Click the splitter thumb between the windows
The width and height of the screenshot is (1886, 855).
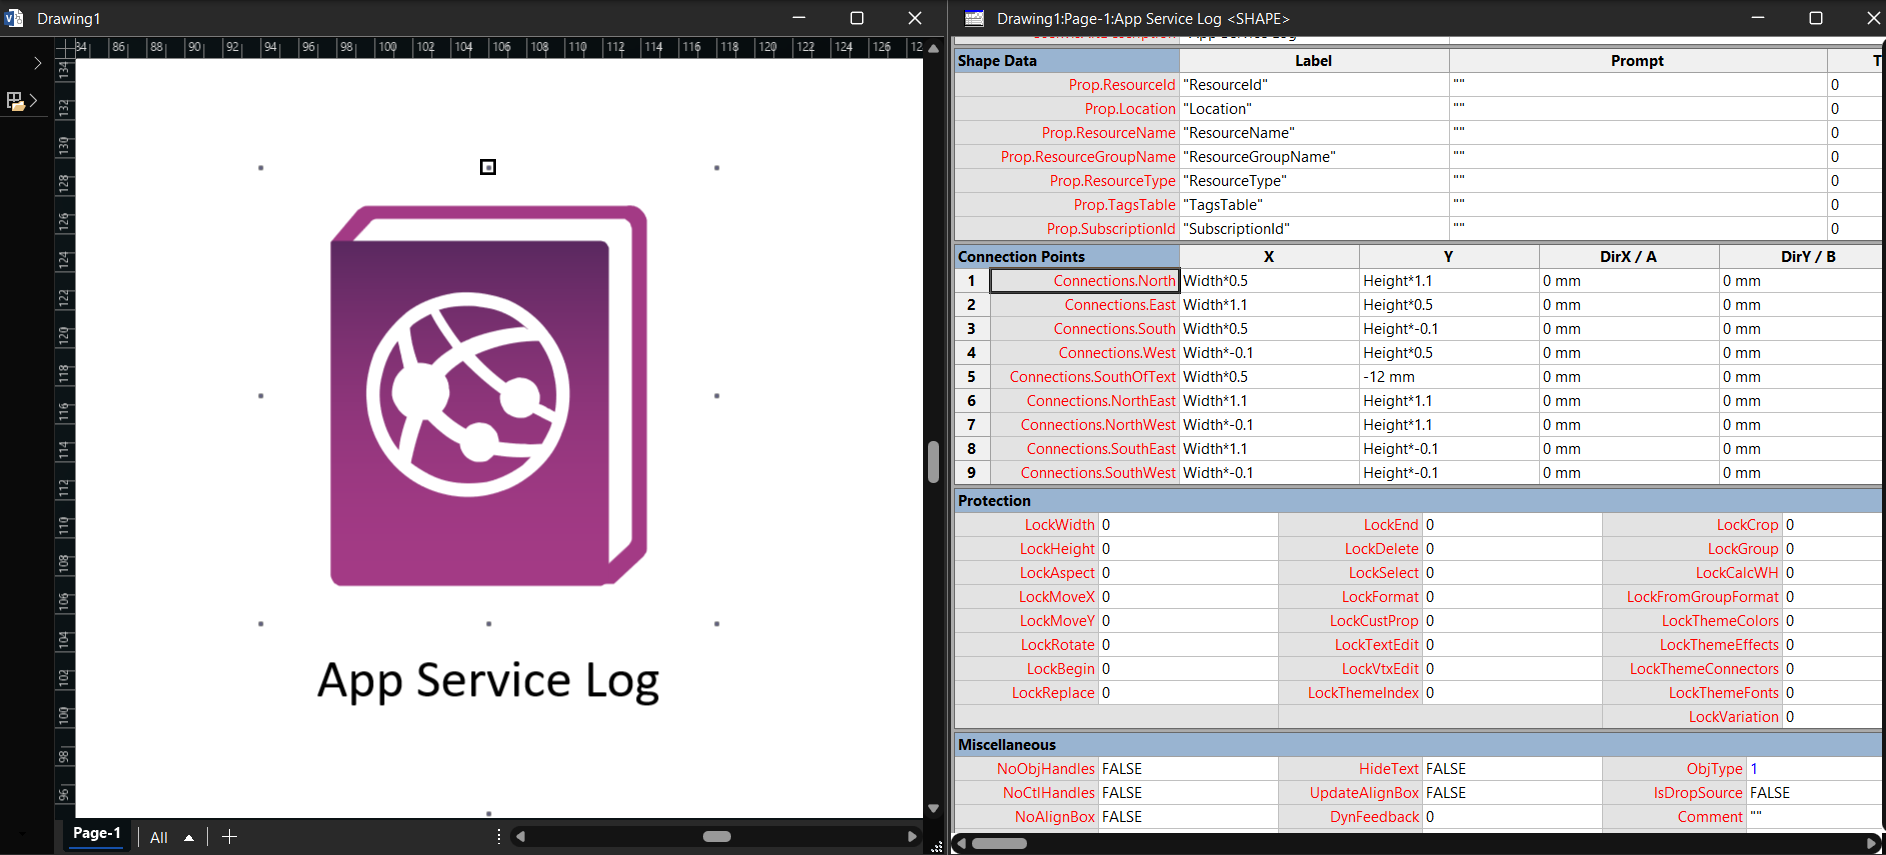[933, 461]
